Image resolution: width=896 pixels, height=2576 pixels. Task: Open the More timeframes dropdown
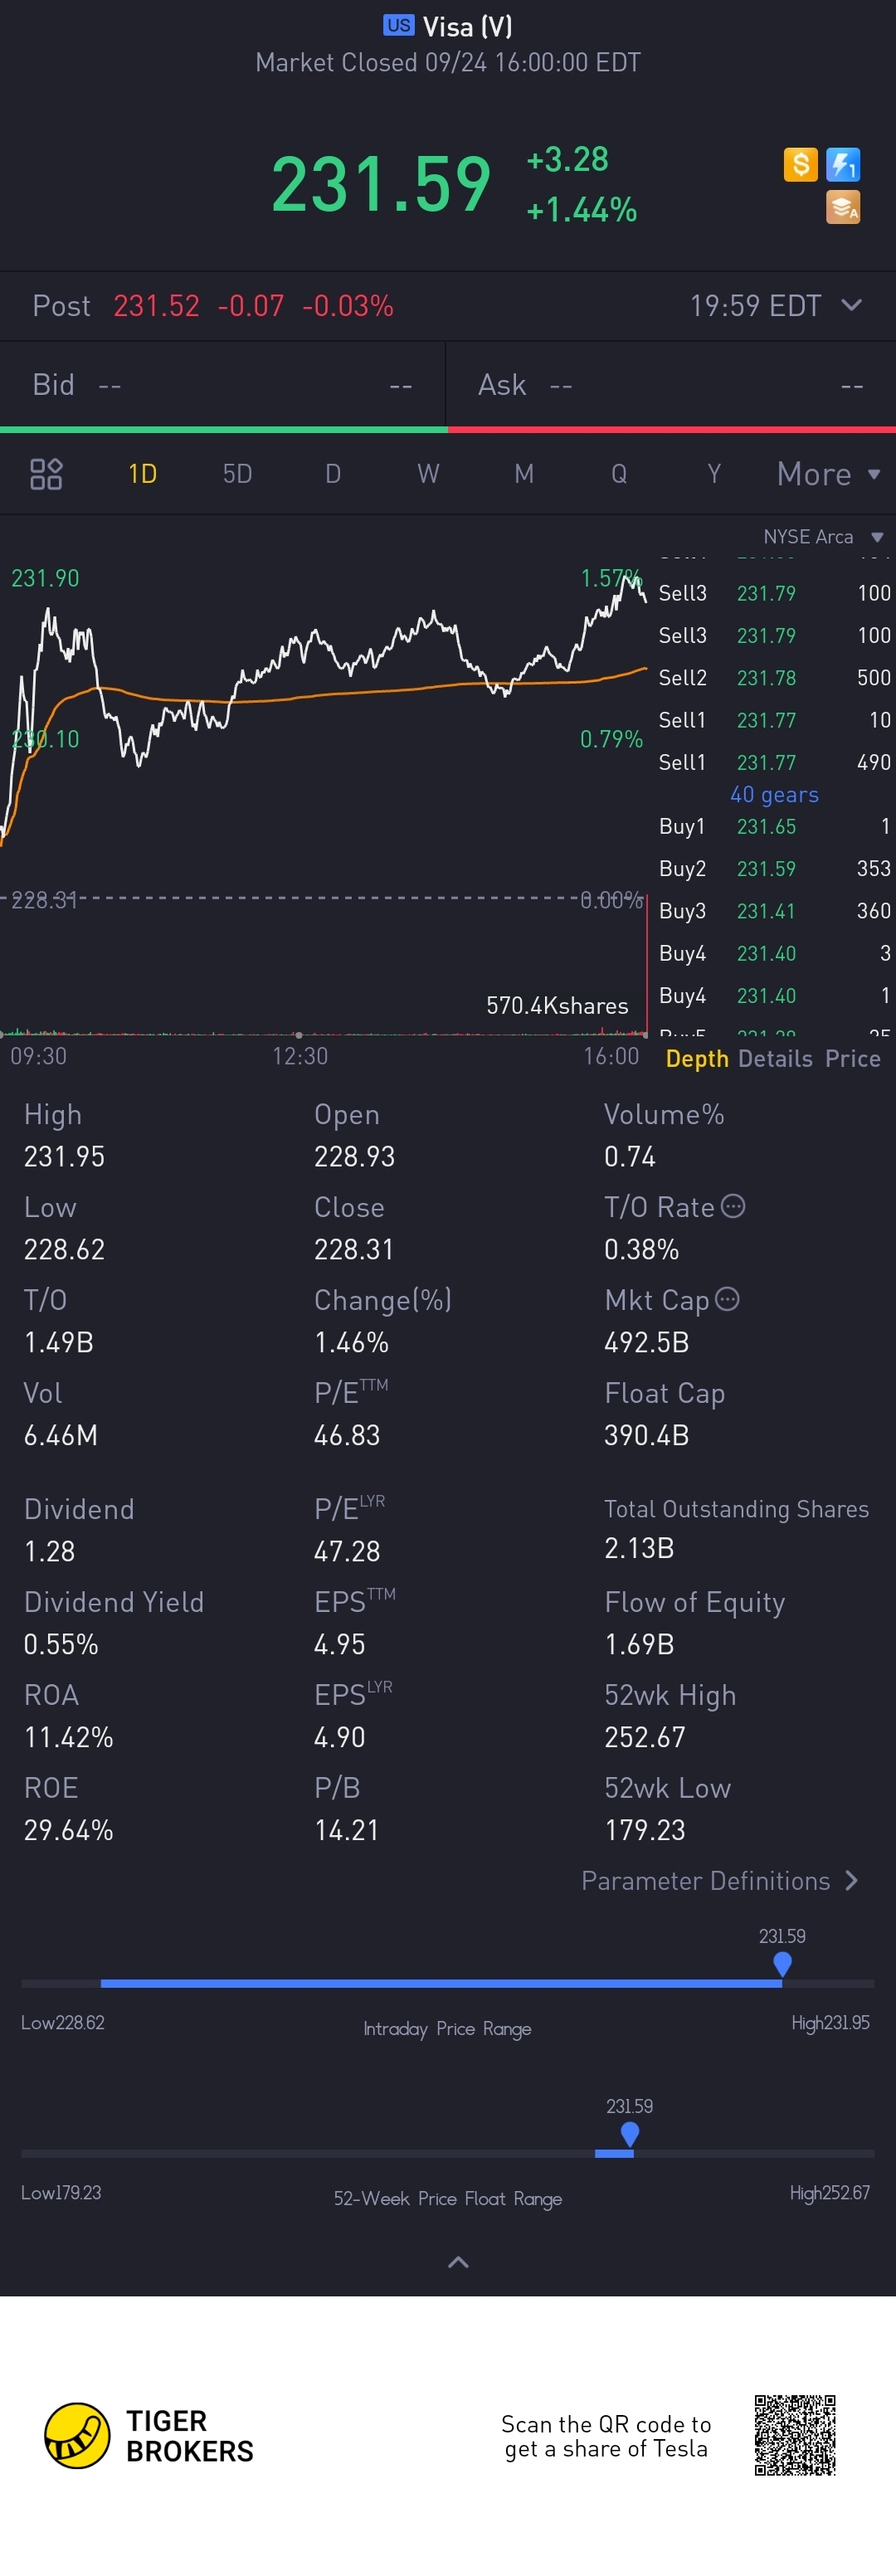(x=828, y=473)
